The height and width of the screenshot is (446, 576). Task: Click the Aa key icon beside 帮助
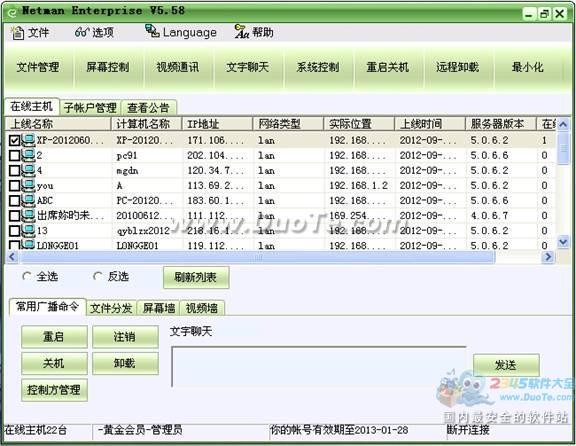(x=241, y=32)
